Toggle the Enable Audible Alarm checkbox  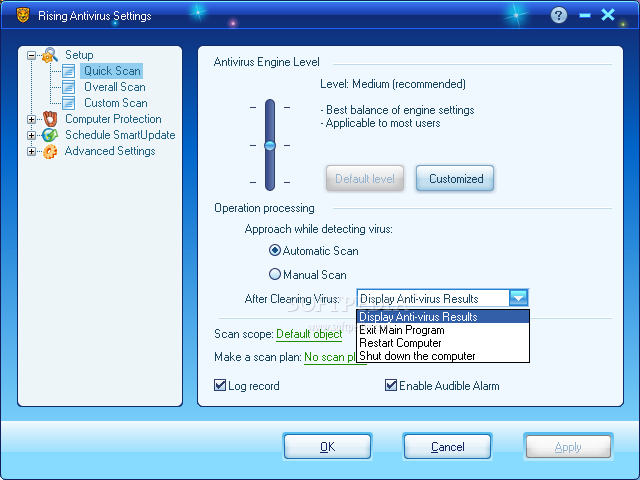pos(391,385)
